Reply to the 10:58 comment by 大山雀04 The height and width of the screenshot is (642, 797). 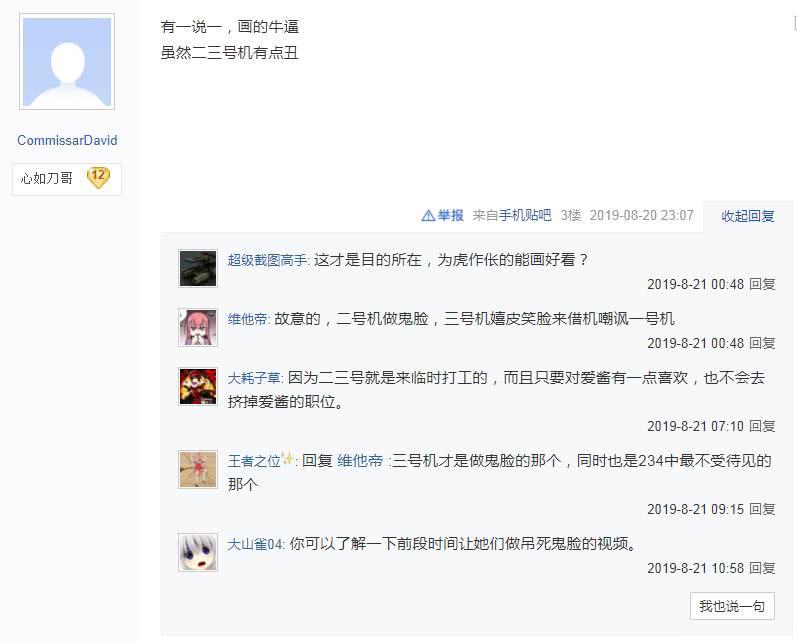click(x=762, y=568)
